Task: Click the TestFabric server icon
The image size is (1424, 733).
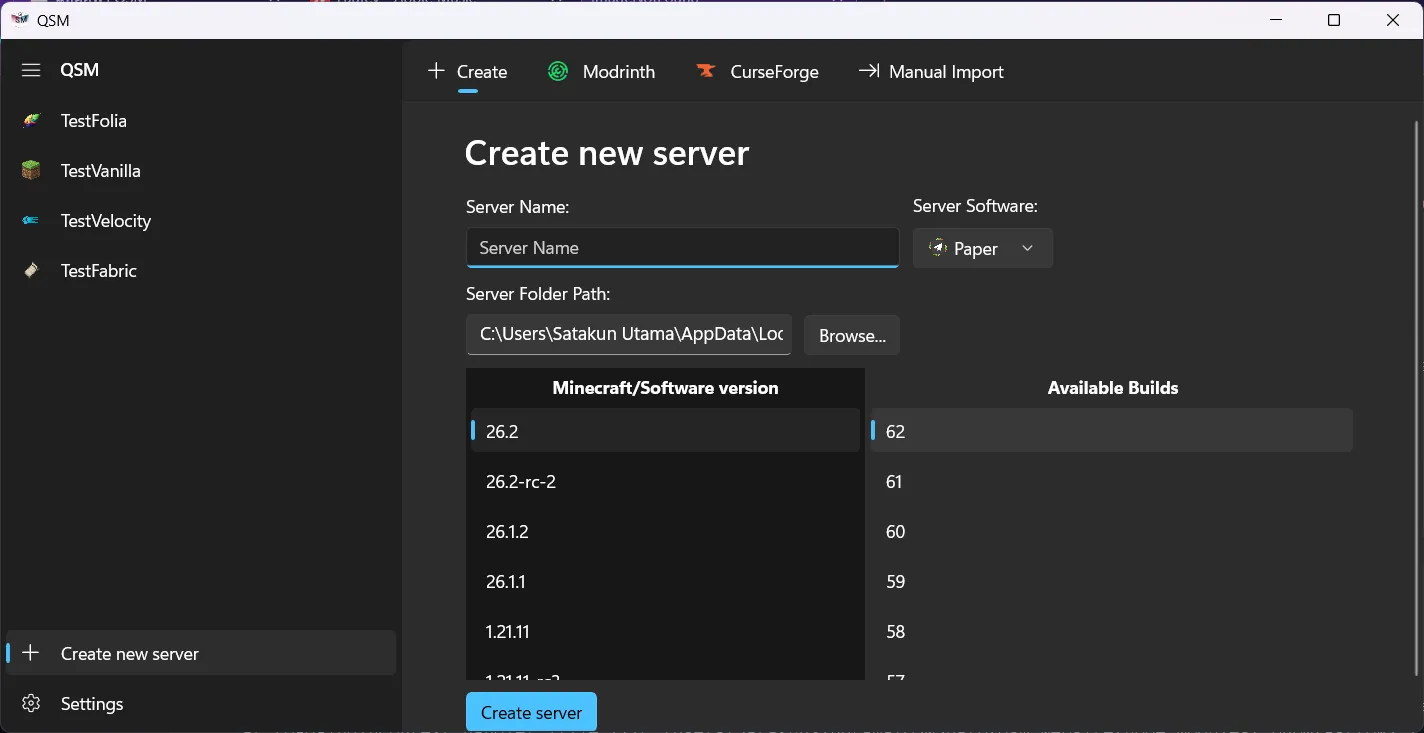Action: pos(31,271)
